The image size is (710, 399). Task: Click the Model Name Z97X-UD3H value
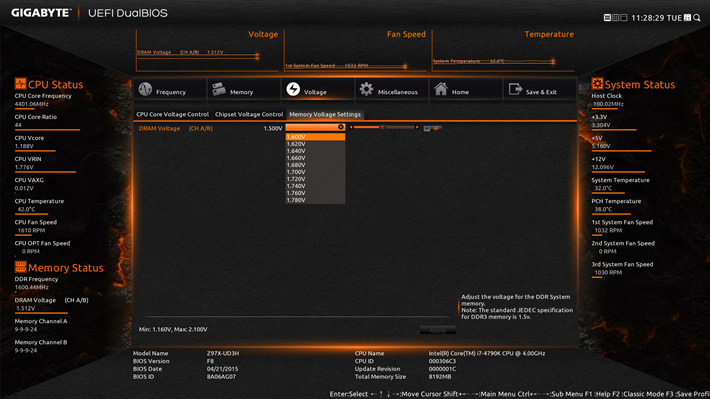click(x=223, y=353)
